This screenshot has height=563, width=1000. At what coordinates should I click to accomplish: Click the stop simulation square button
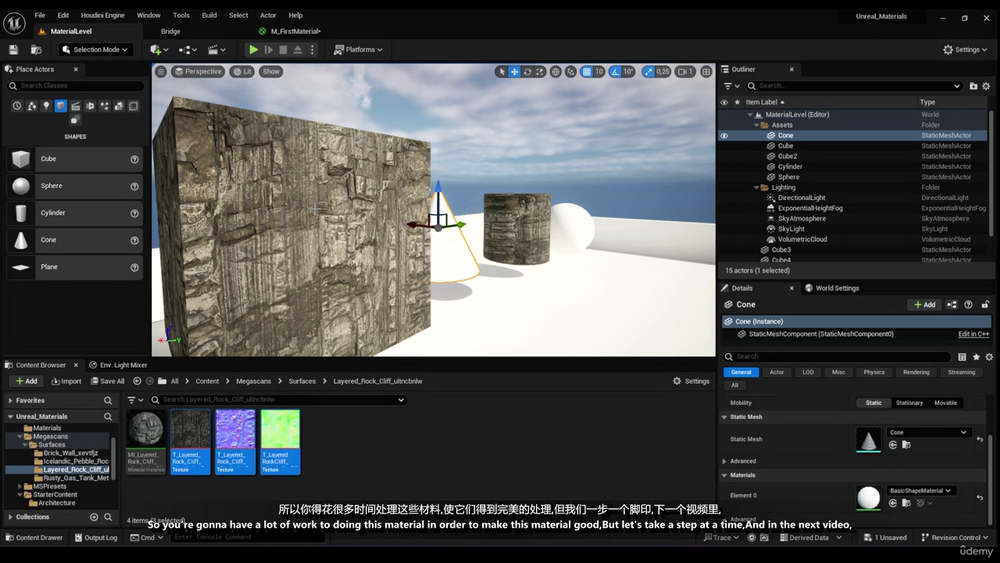coord(283,49)
